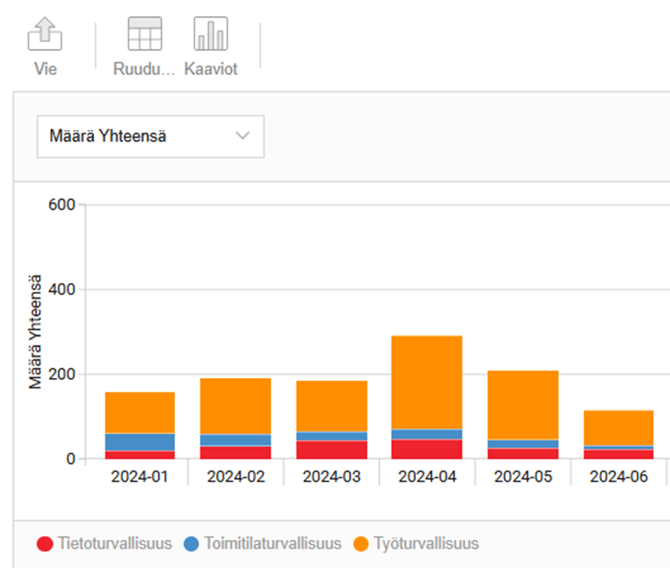Select the red bar segment for 2024-04

pos(427,448)
